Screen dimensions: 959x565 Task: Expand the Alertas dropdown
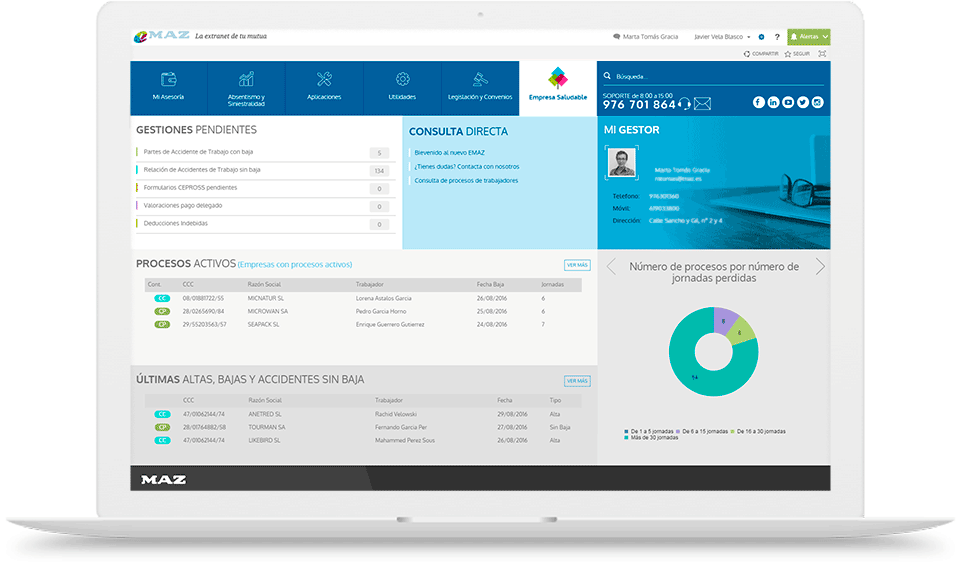tap(808, 37)
